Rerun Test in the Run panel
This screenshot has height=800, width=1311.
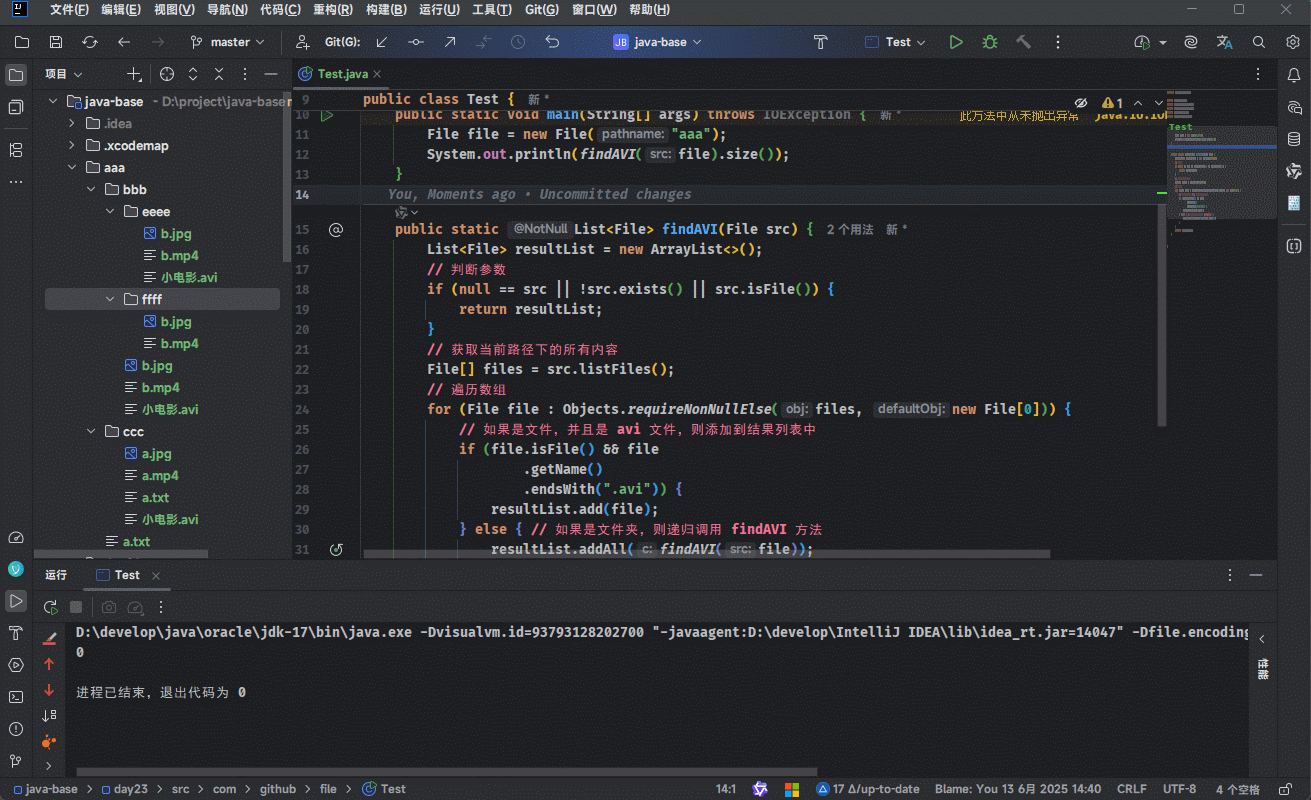point(50,607)
